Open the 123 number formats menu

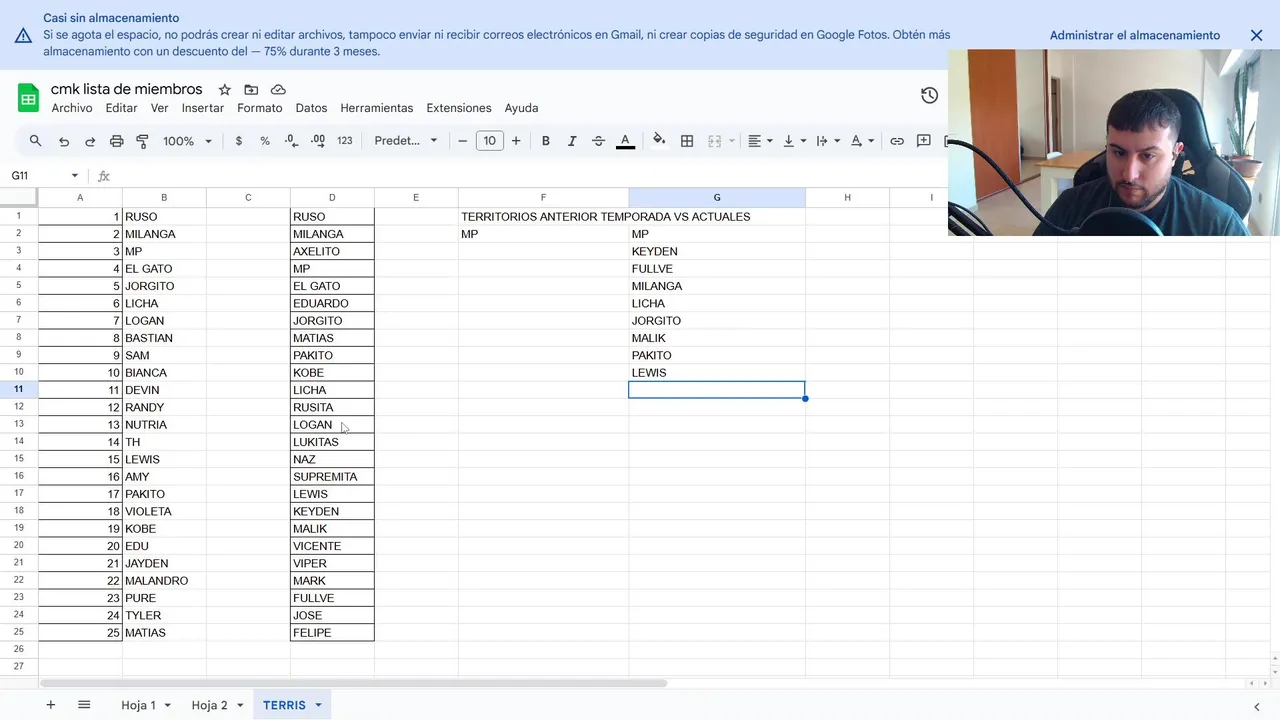coord(345,141)
